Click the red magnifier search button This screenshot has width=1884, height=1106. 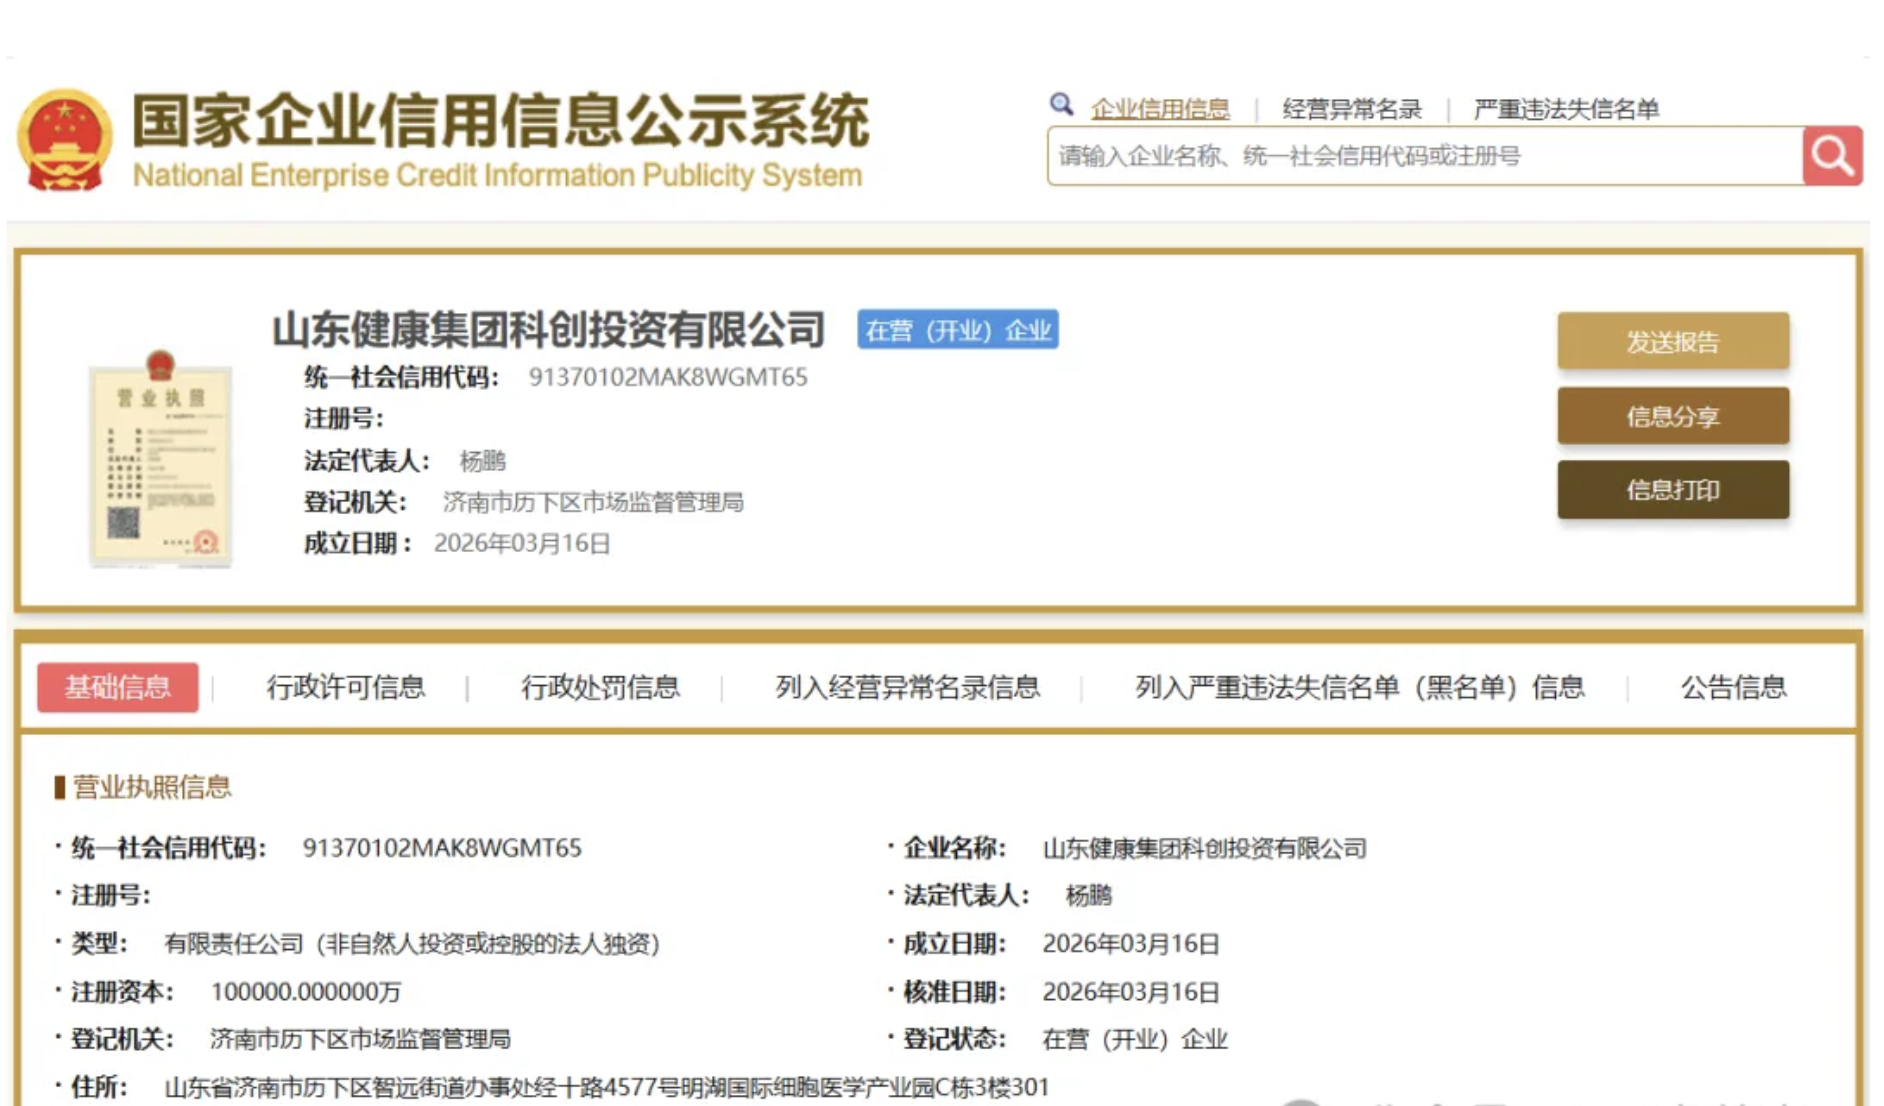(1831, 156)
